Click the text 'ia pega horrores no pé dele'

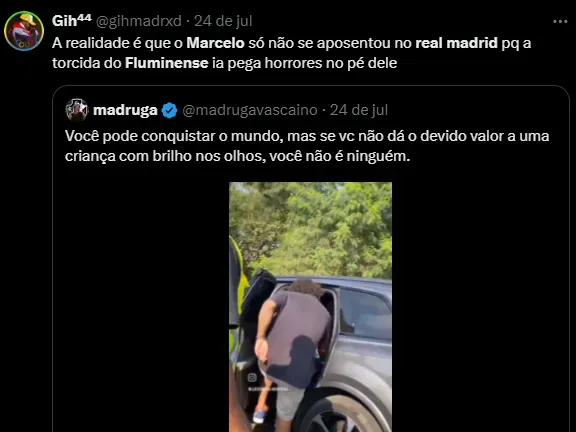coord(305,63)
